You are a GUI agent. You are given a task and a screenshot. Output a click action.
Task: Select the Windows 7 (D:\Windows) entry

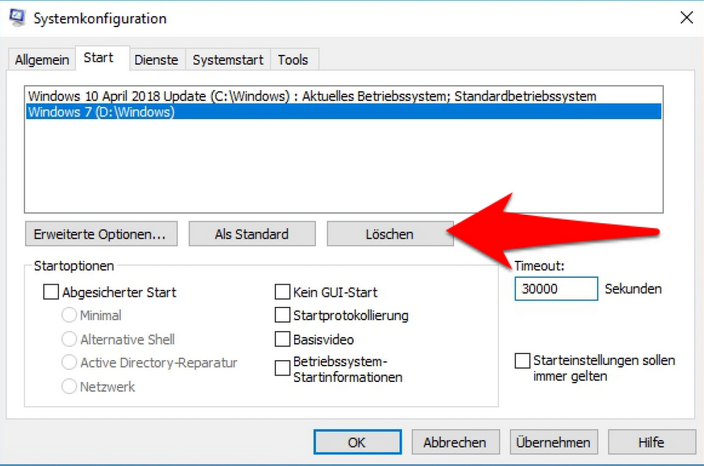(343, 112)
